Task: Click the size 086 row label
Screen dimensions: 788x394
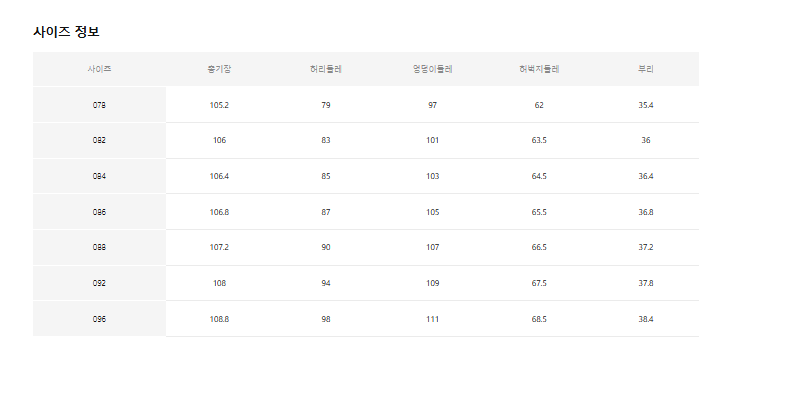Action: [x=100, y=212]
